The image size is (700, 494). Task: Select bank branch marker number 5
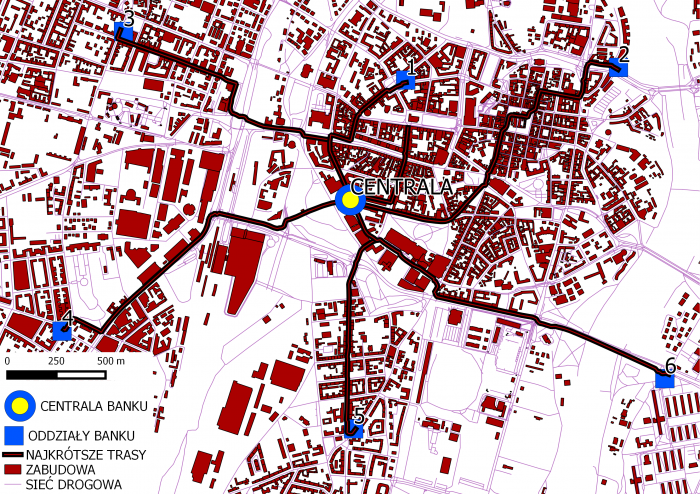354,429
